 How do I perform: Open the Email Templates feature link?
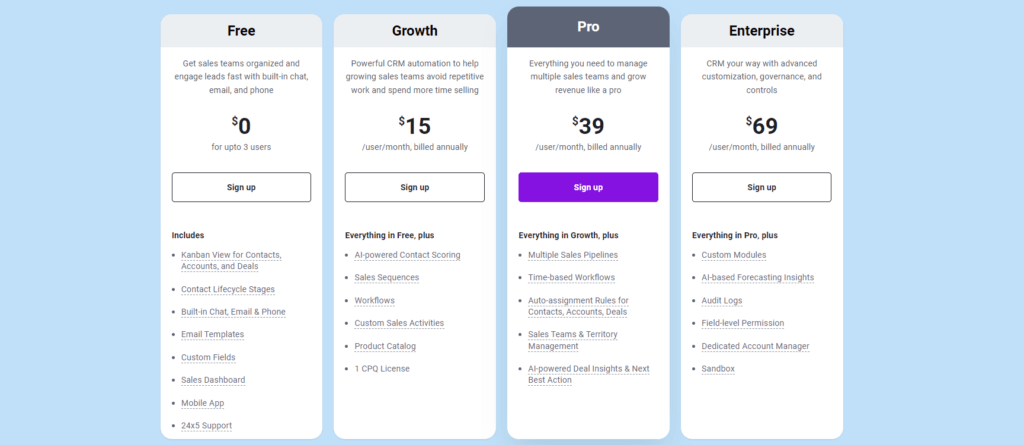pos(212,335)
